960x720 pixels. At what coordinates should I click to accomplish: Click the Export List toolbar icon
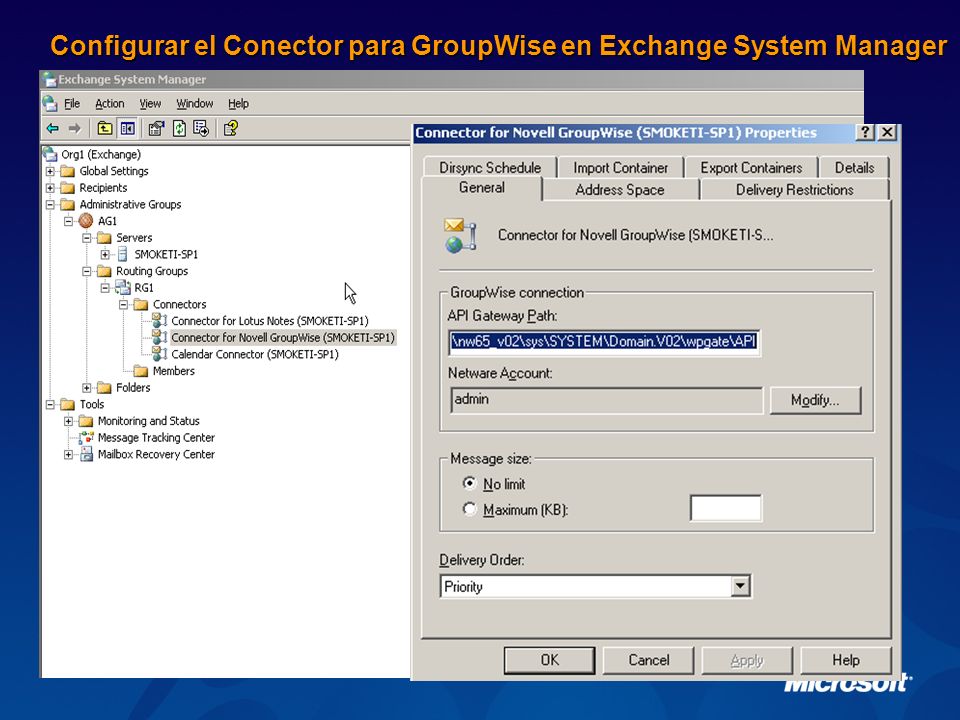point(201,129)
